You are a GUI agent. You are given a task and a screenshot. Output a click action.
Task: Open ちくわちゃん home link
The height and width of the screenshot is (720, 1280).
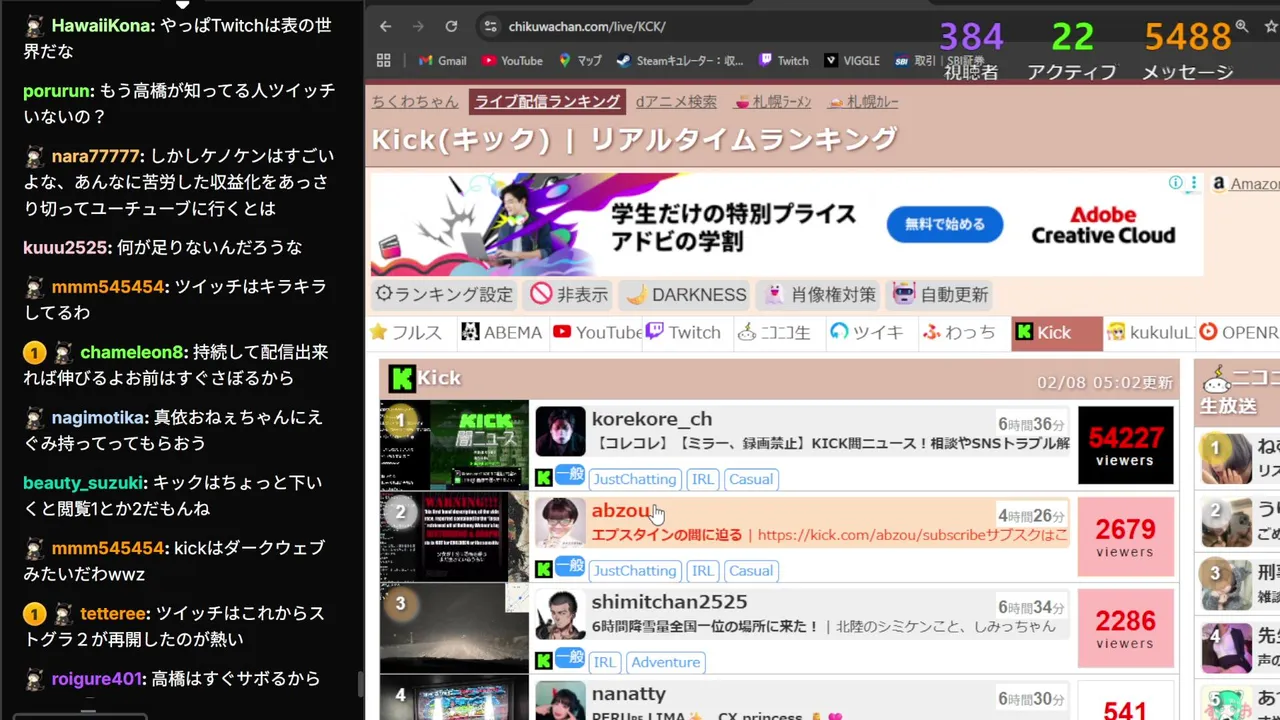point(415,101)
